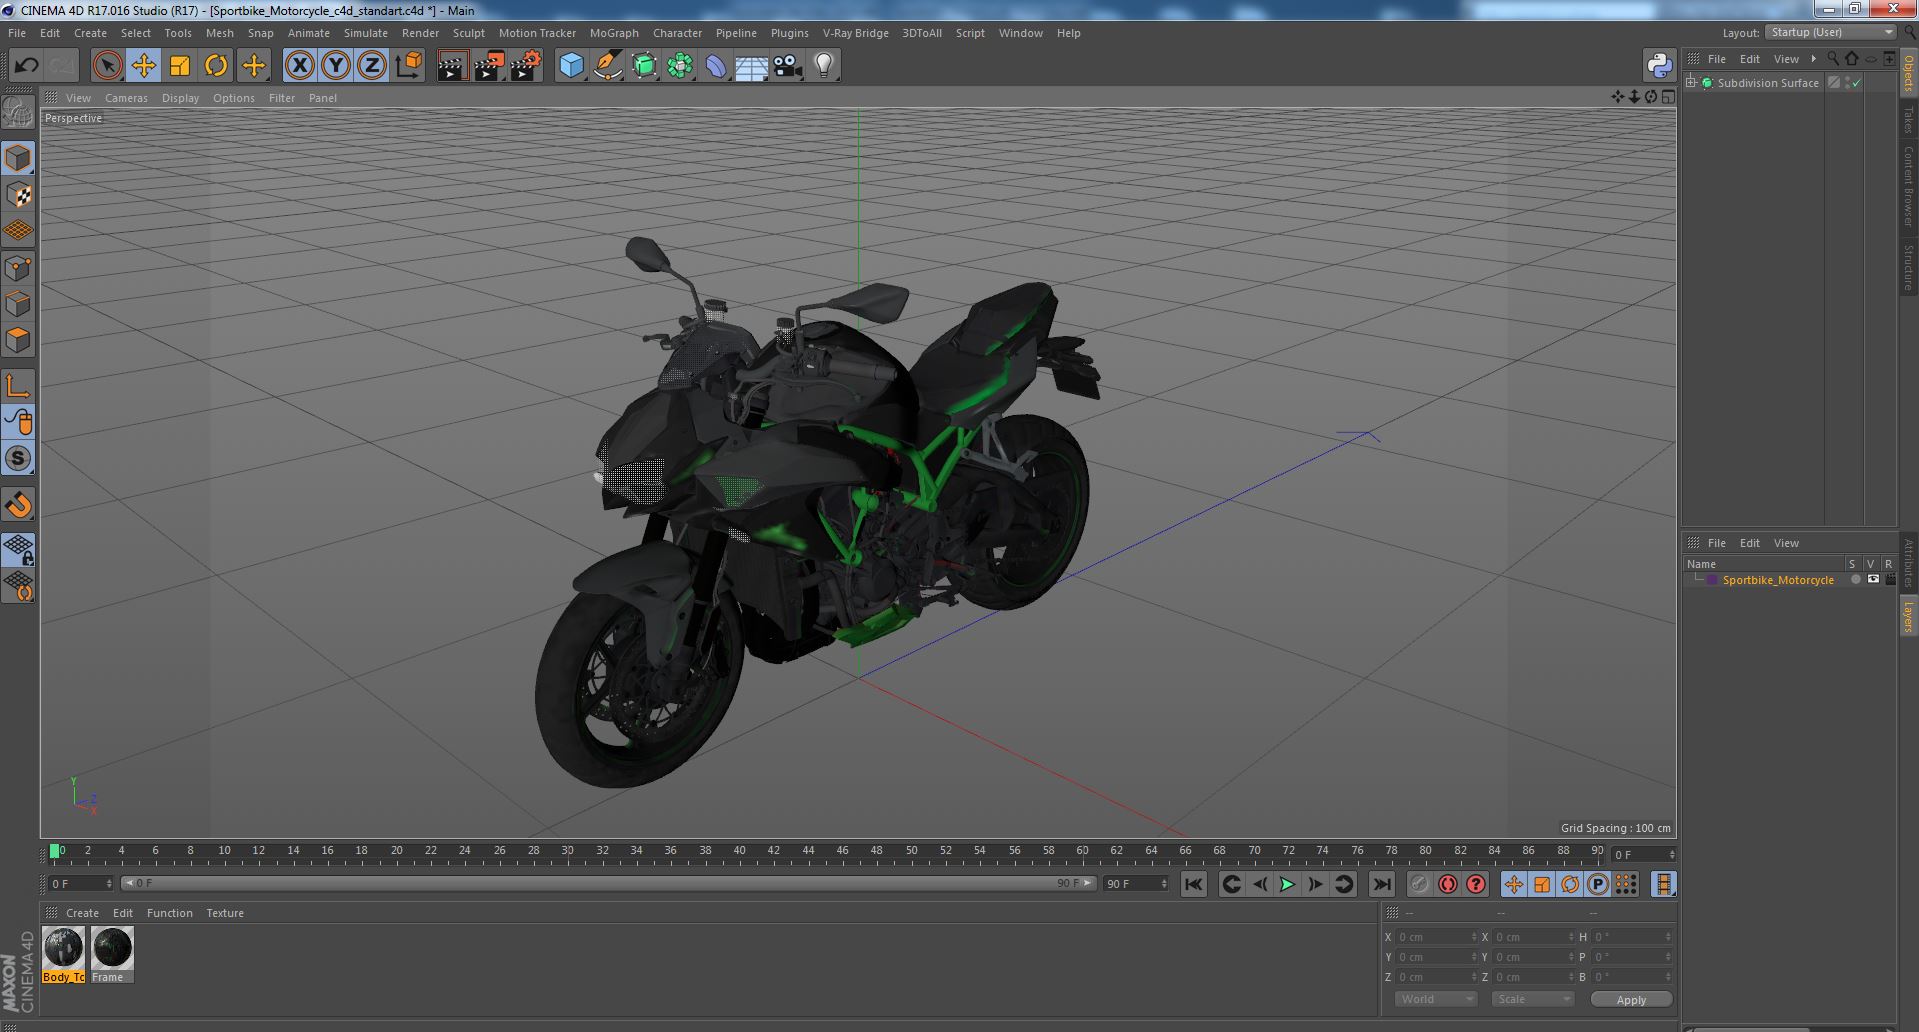Open the Array modeling objects icon
This screenshot has height=1032, width=1919.
click(x=680, y=66)
